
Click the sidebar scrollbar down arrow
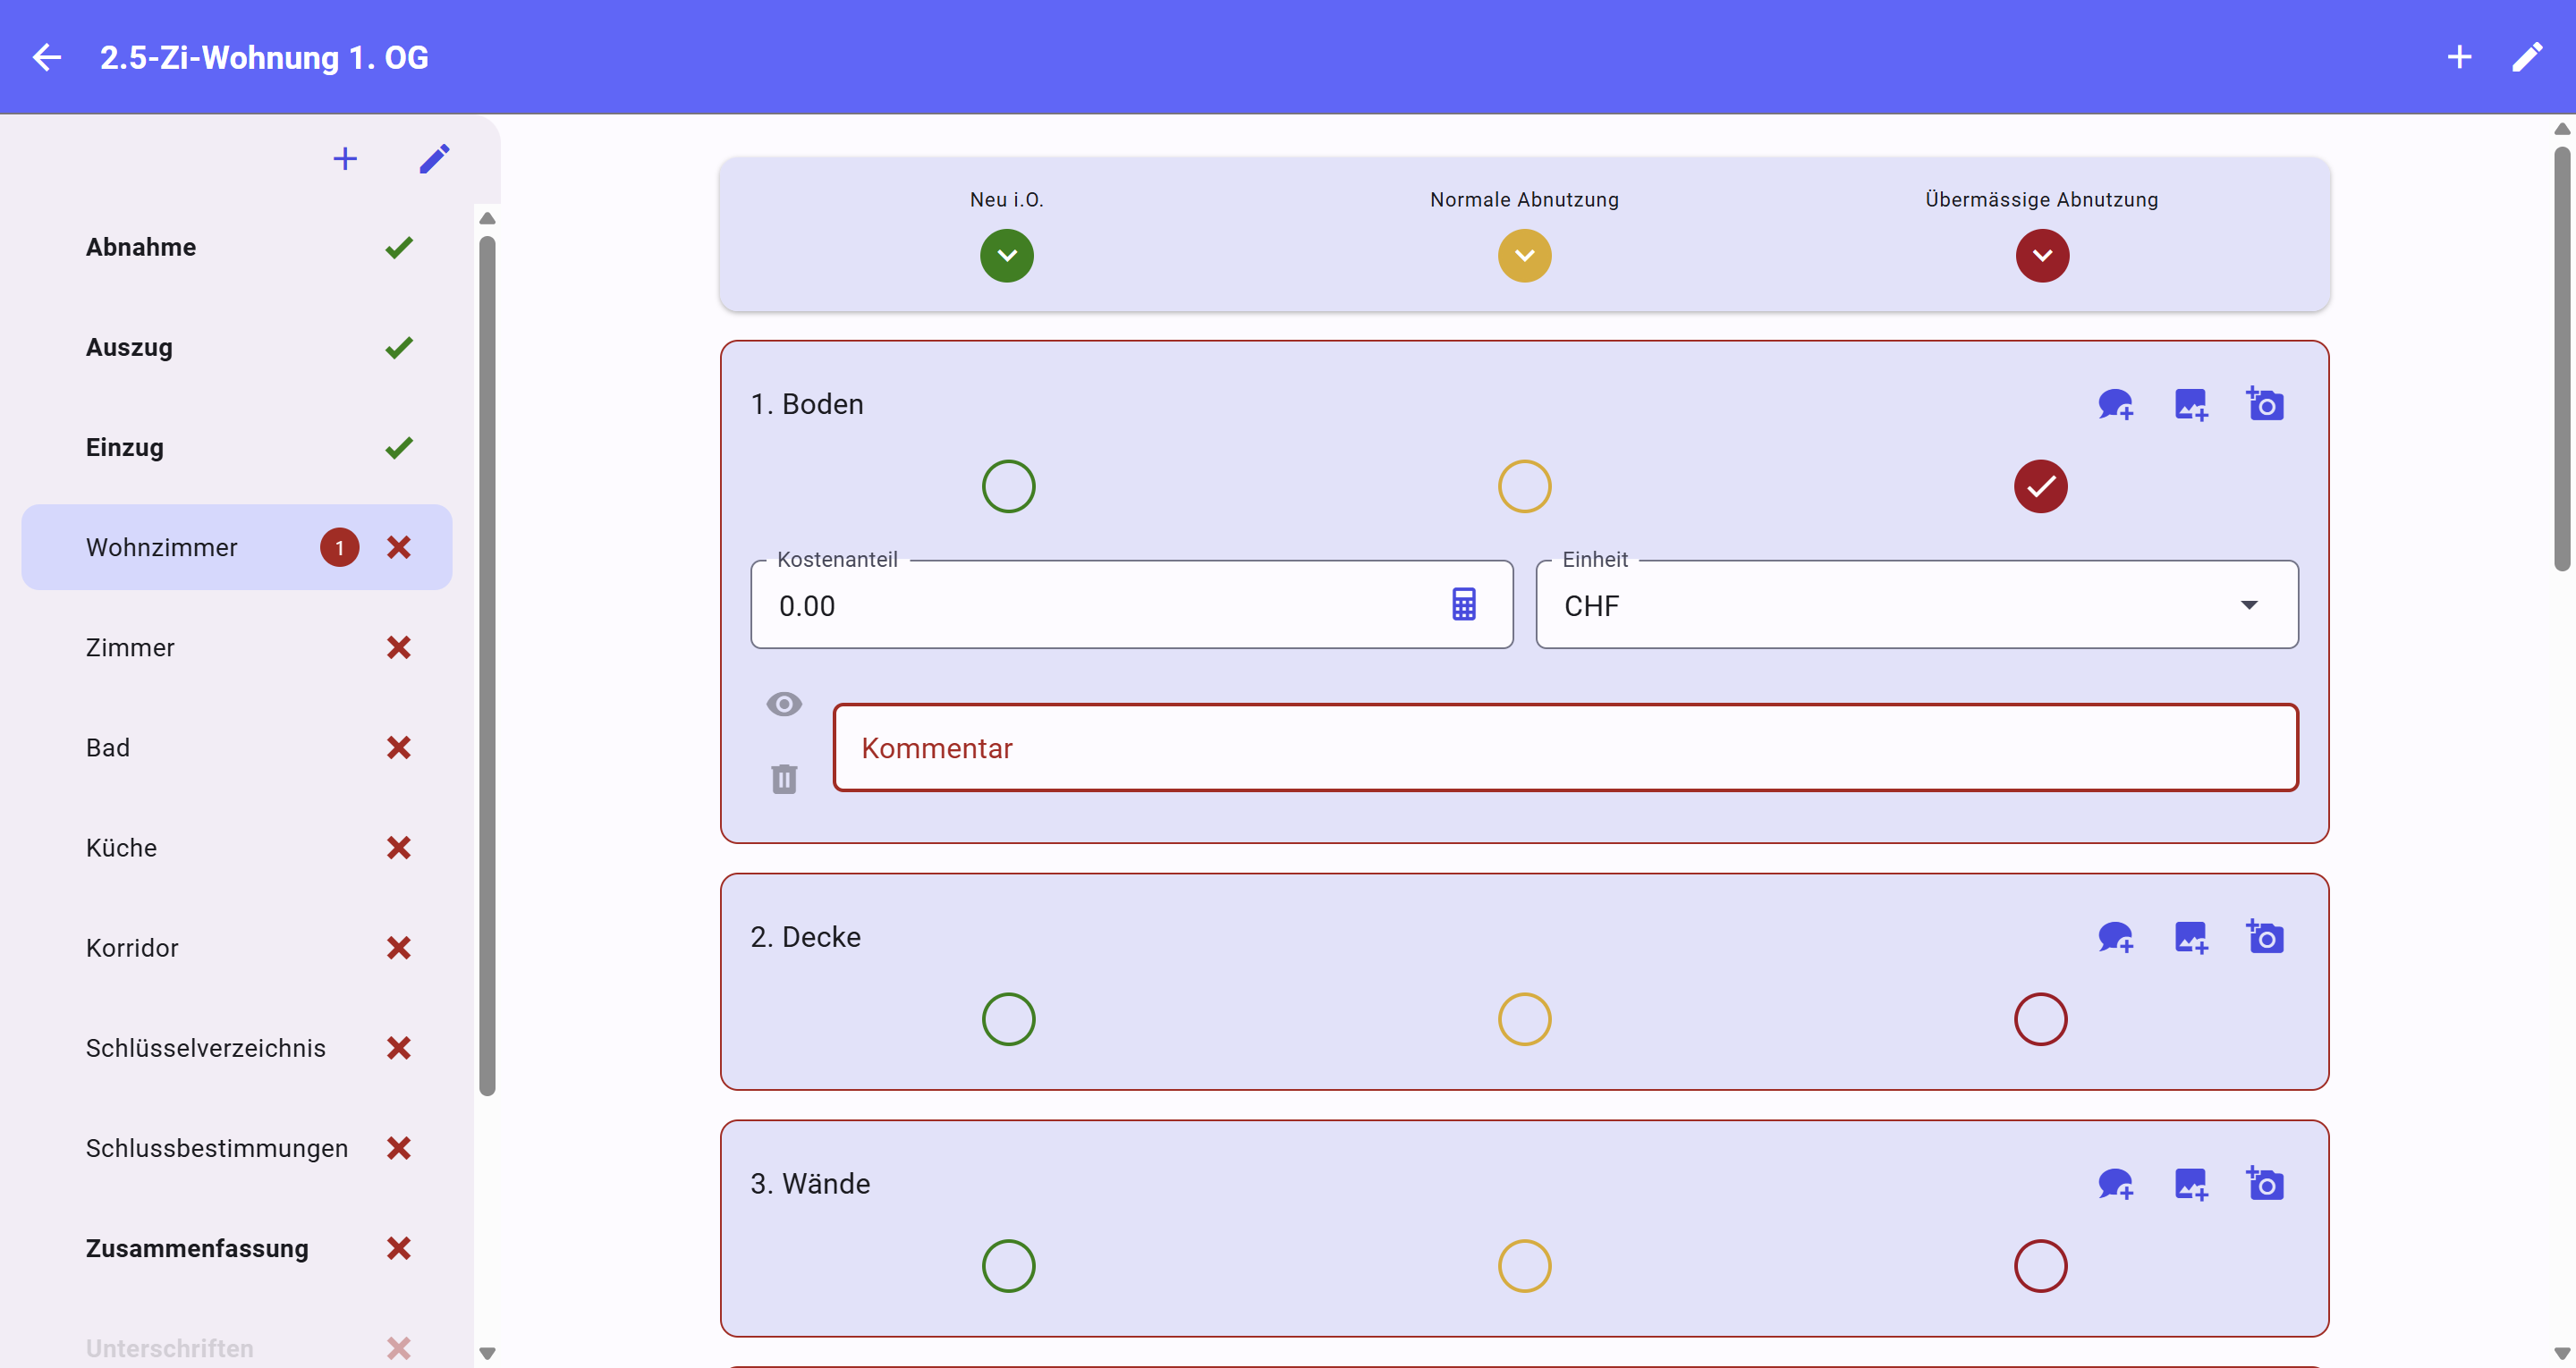pyautogui.click(x=487, y=1353)
